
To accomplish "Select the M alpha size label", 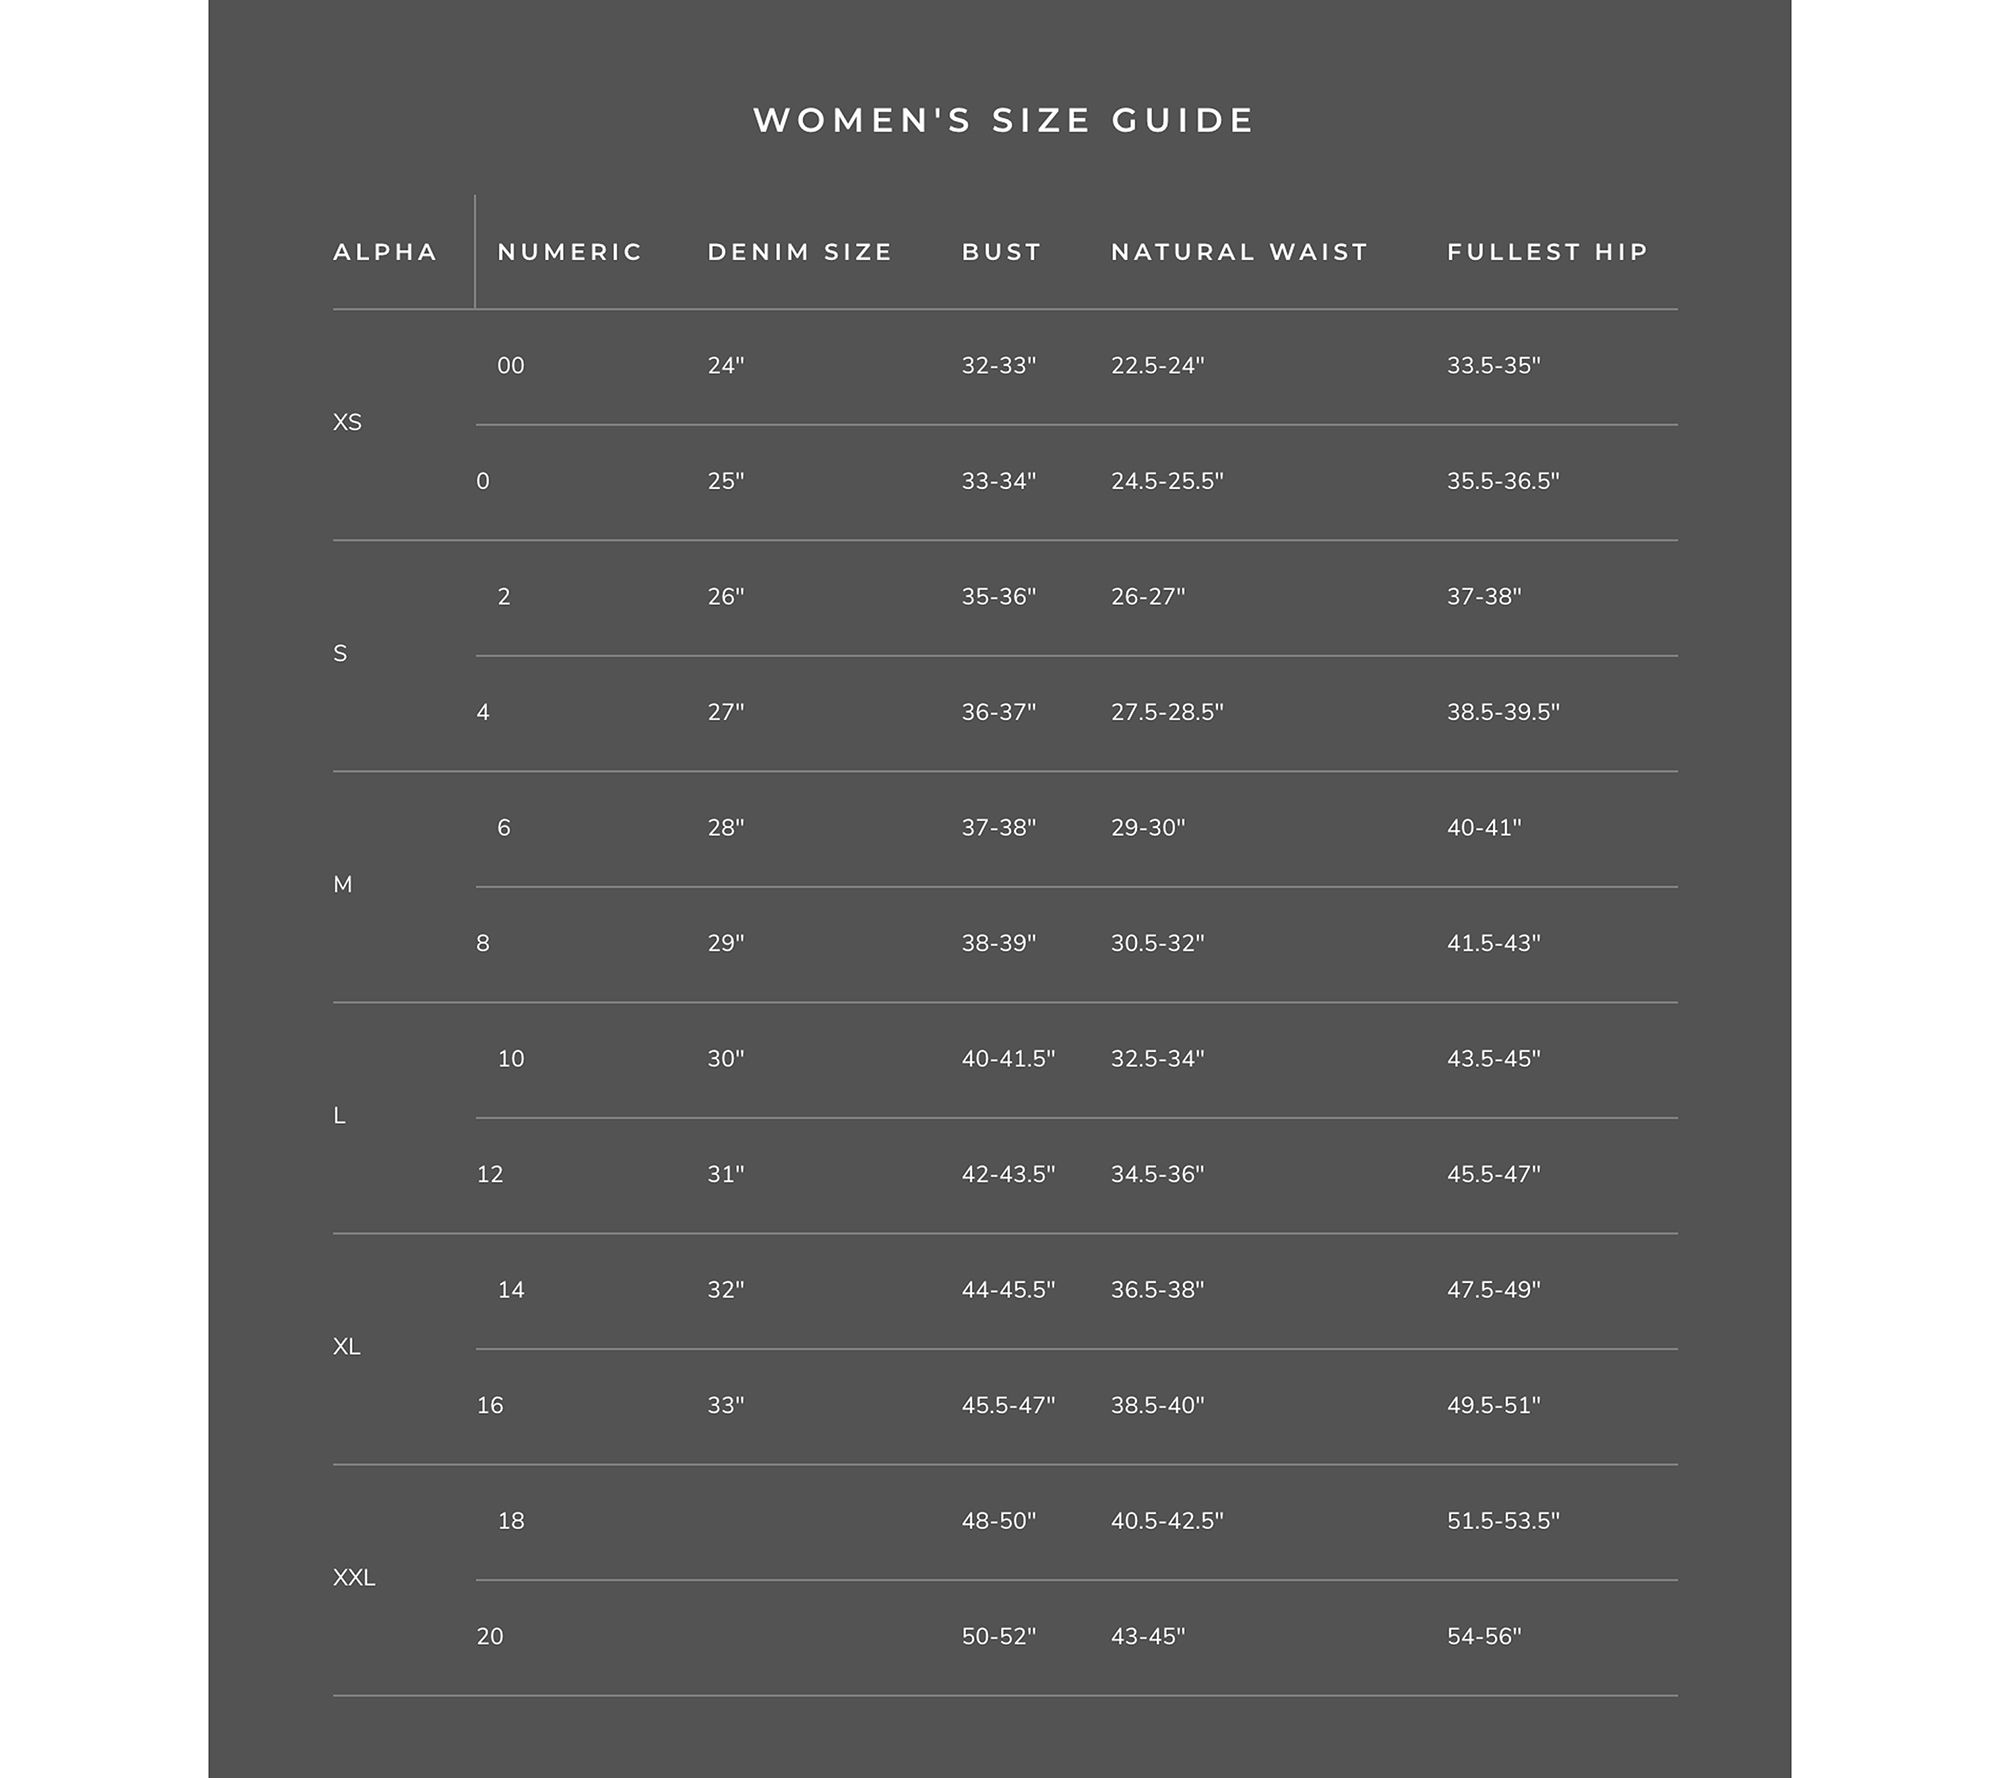I will pos(342,885).
